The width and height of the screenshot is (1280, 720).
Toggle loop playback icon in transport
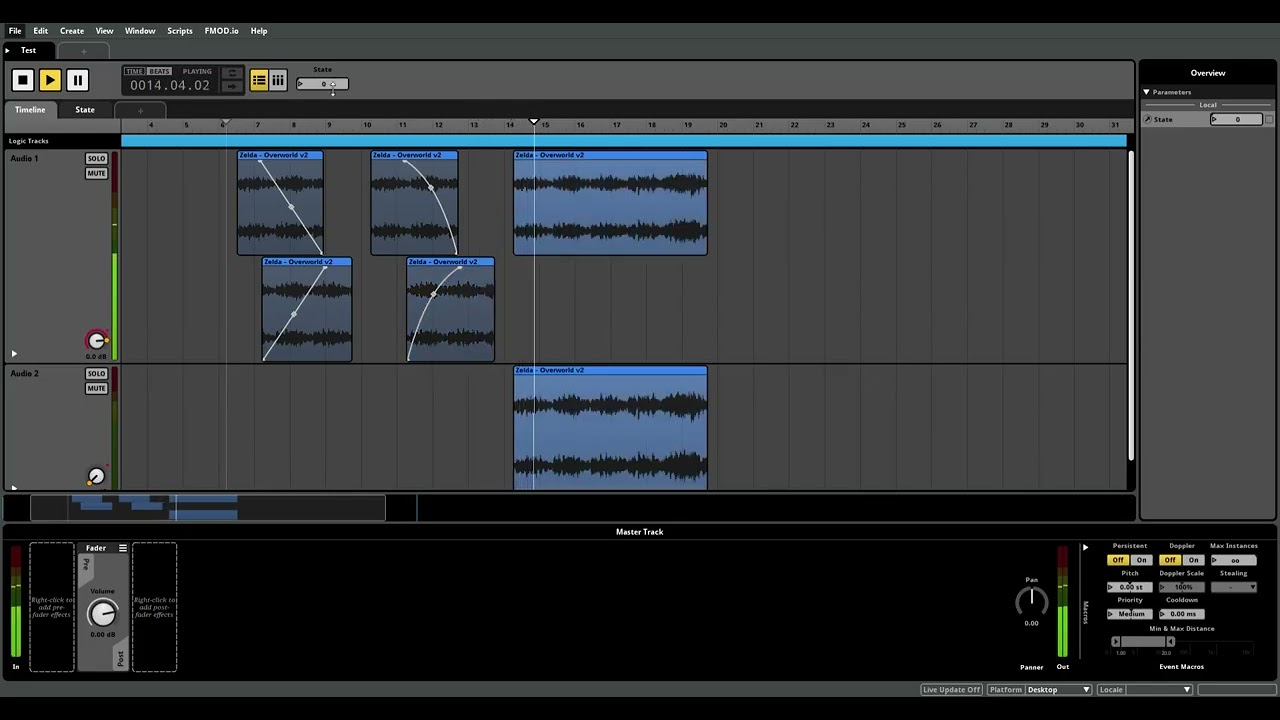(231, 73)
